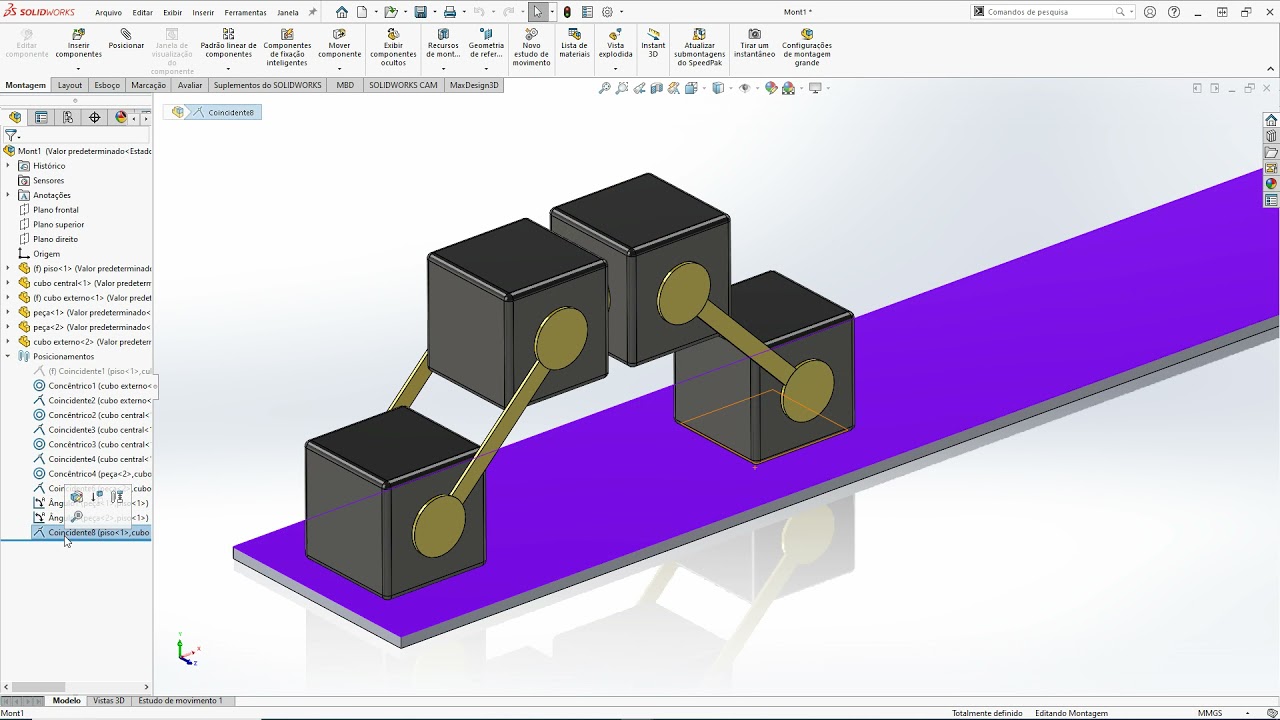
Task: Select the Origem item in the tree
Action: [x=39, y=254]
